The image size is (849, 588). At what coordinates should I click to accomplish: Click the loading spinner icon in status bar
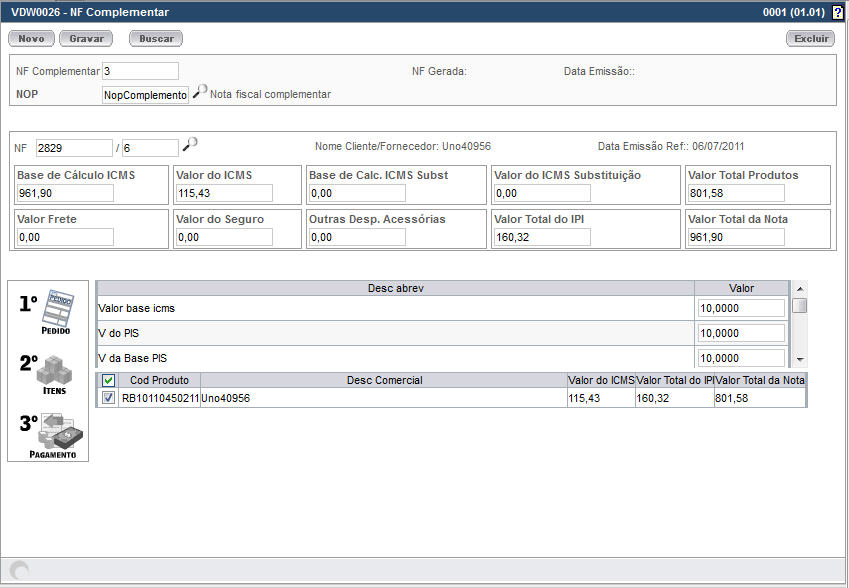(x=19, y=570)
